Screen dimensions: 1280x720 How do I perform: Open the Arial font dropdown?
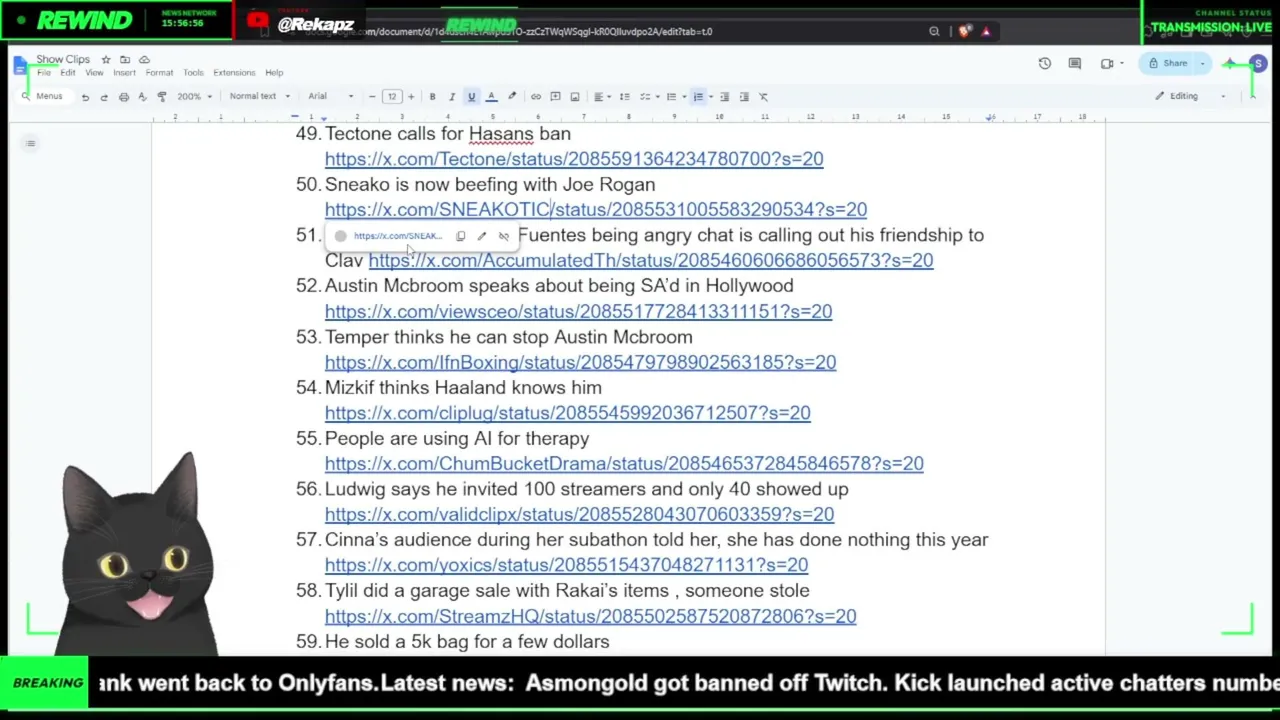(331, 97)
